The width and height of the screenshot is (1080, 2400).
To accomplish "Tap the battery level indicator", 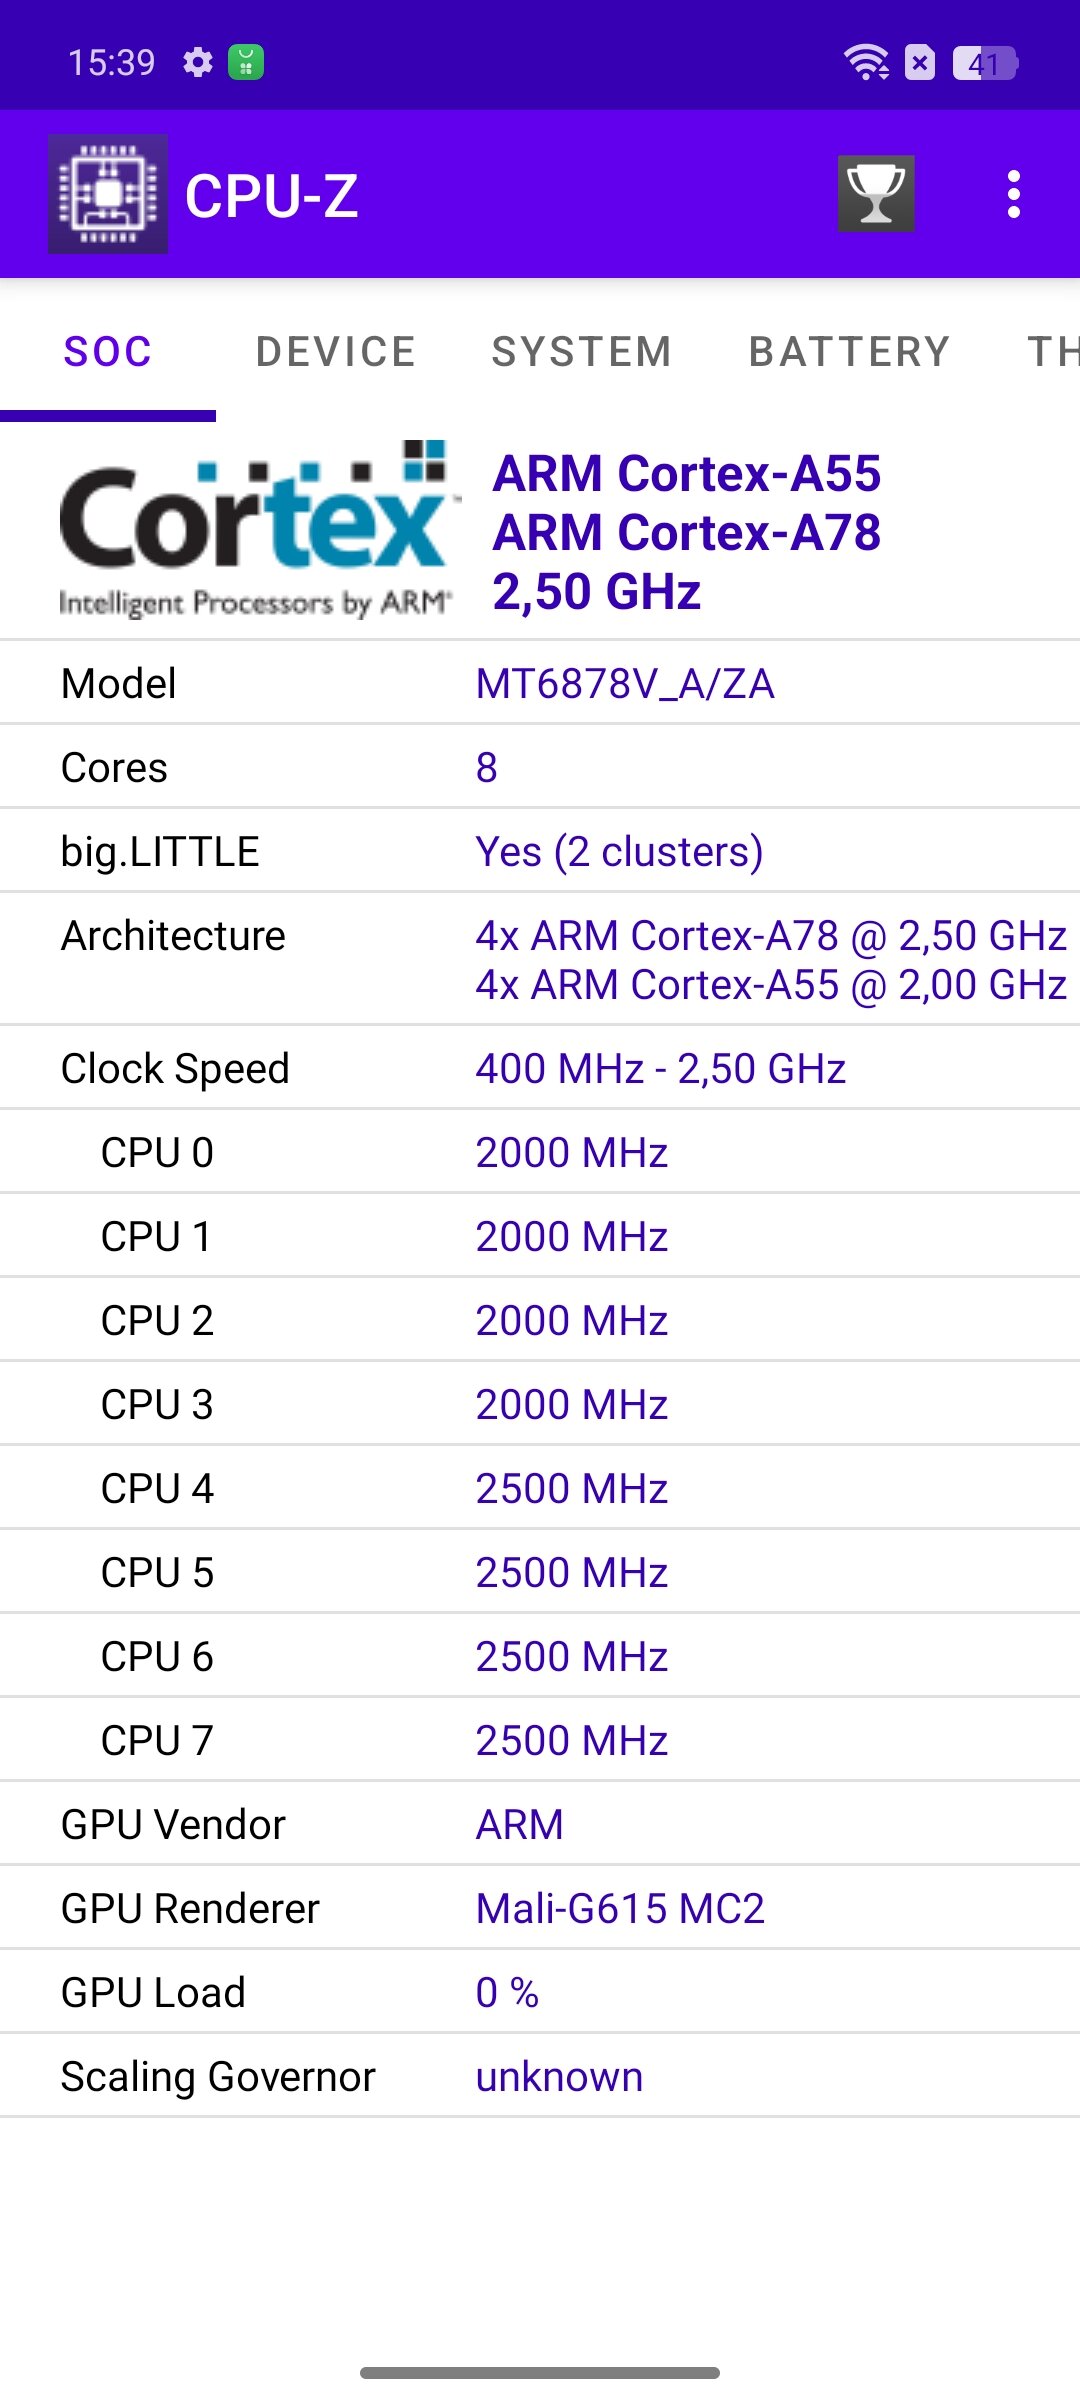I will (x=985, y=63).
